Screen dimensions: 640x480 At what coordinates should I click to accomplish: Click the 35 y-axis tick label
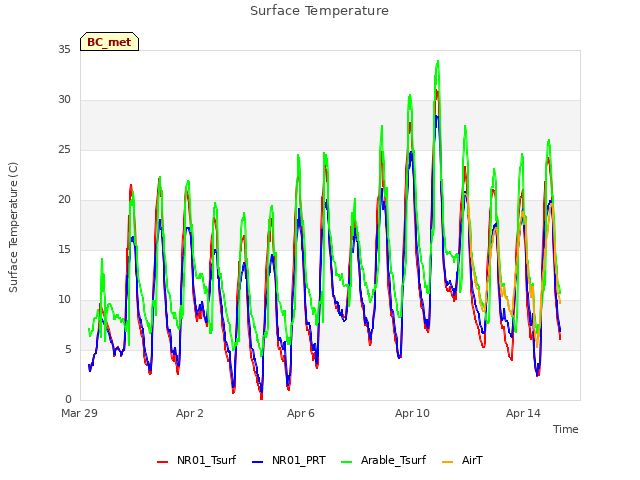pos(64,49)
